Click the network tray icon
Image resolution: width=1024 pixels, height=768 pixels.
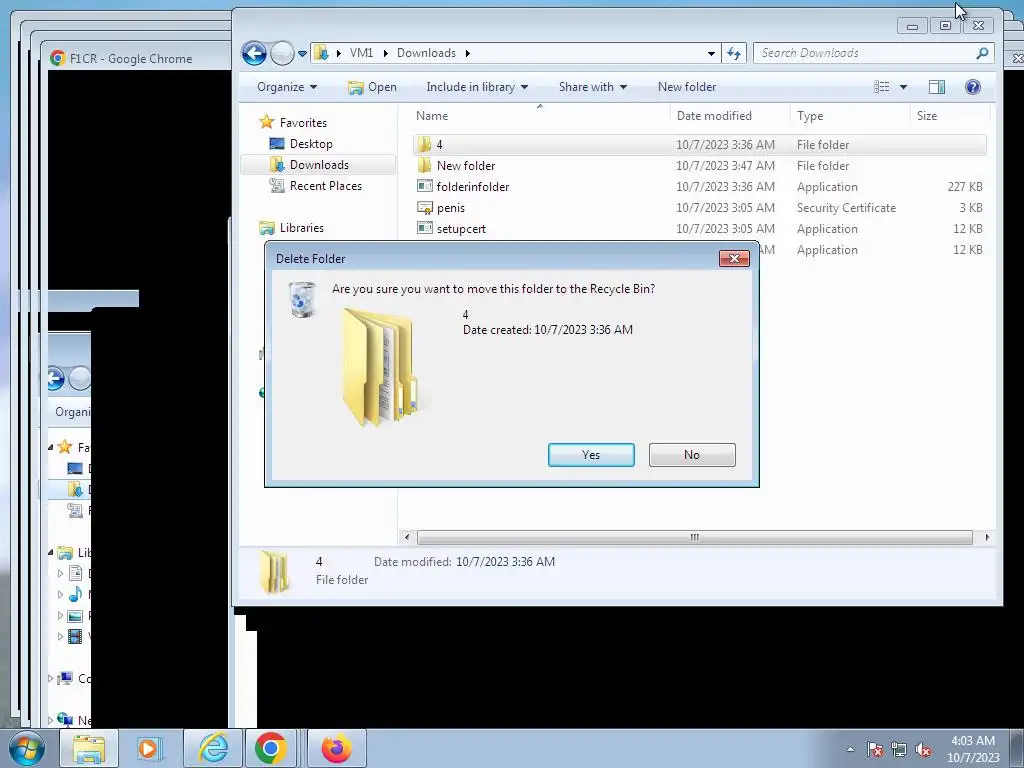pyautogui.click(x=899, y=749)
